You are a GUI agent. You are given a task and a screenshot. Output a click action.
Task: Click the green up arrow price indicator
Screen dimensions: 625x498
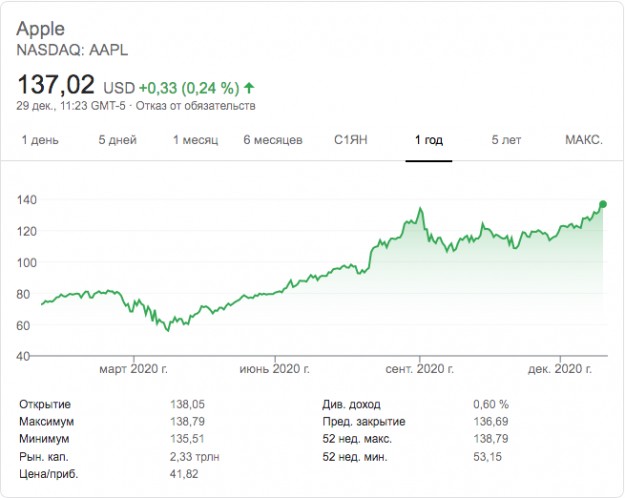(248, 86)
